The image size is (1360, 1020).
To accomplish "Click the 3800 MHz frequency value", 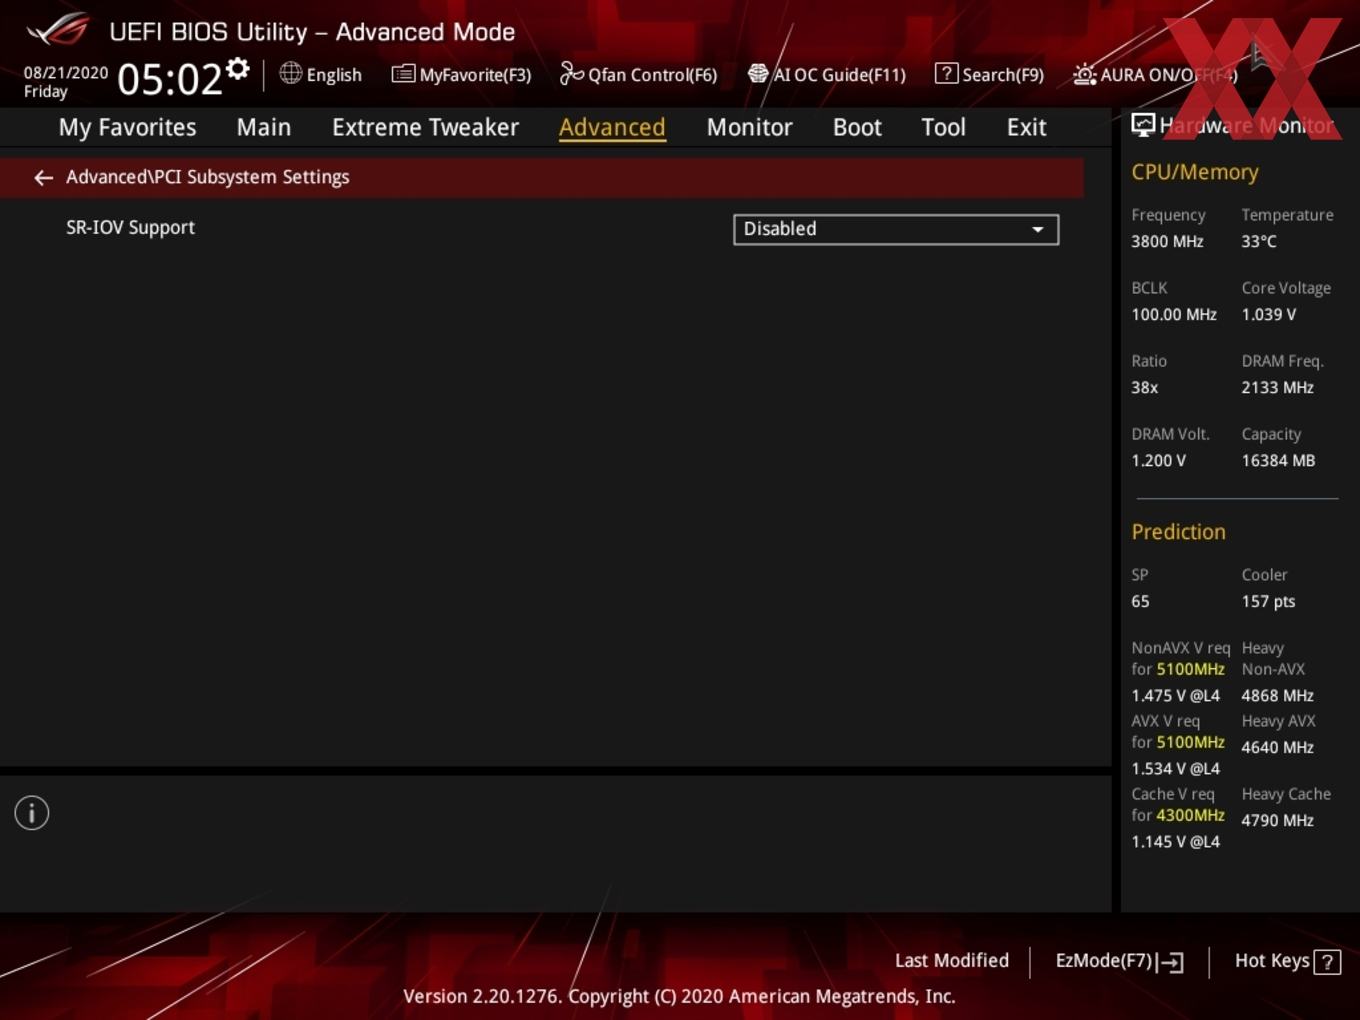I will pos(1167,241).
